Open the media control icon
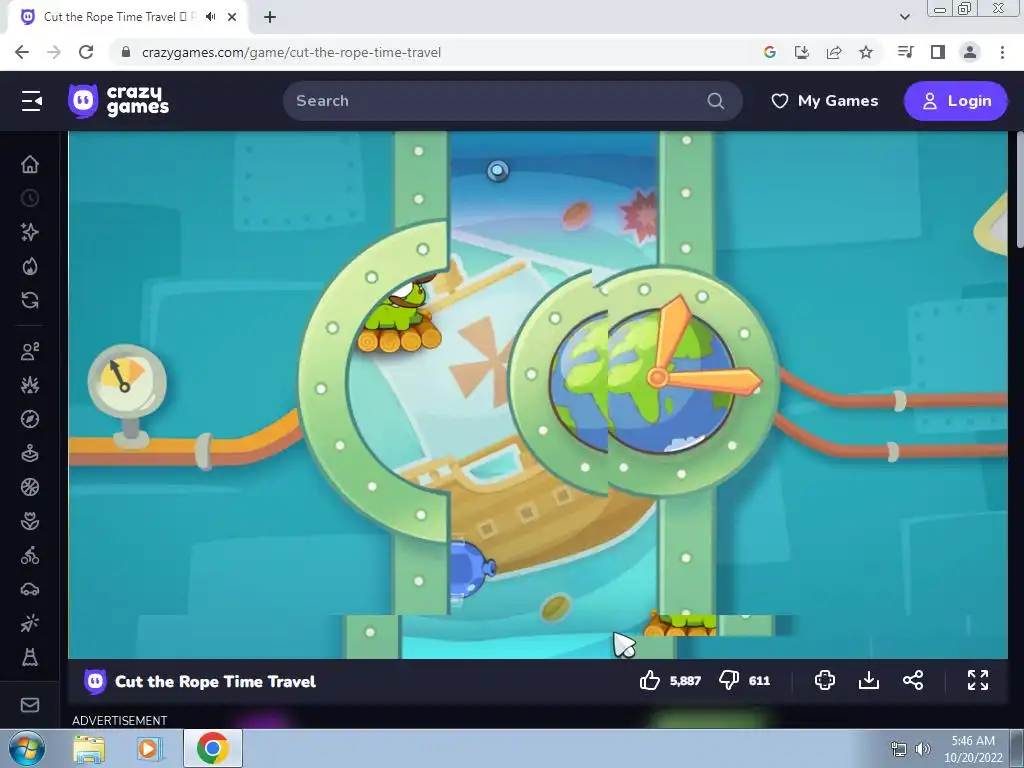The height and width of the screenshot is (768, 1024). pos(905,52)
